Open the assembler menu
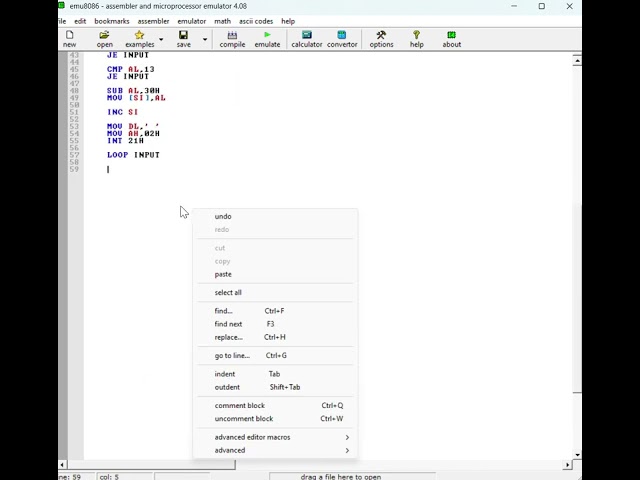 [153, 21]
